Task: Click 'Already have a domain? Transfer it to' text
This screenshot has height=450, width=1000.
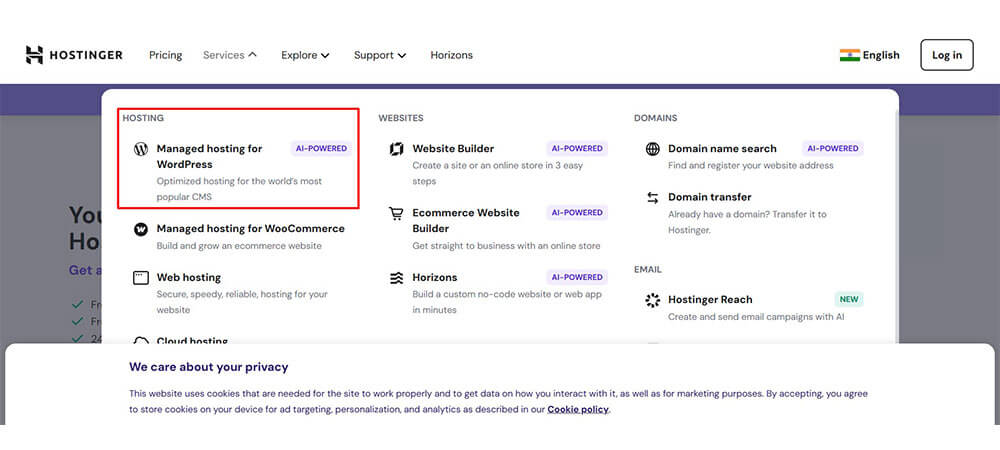Action: point(747,214)
